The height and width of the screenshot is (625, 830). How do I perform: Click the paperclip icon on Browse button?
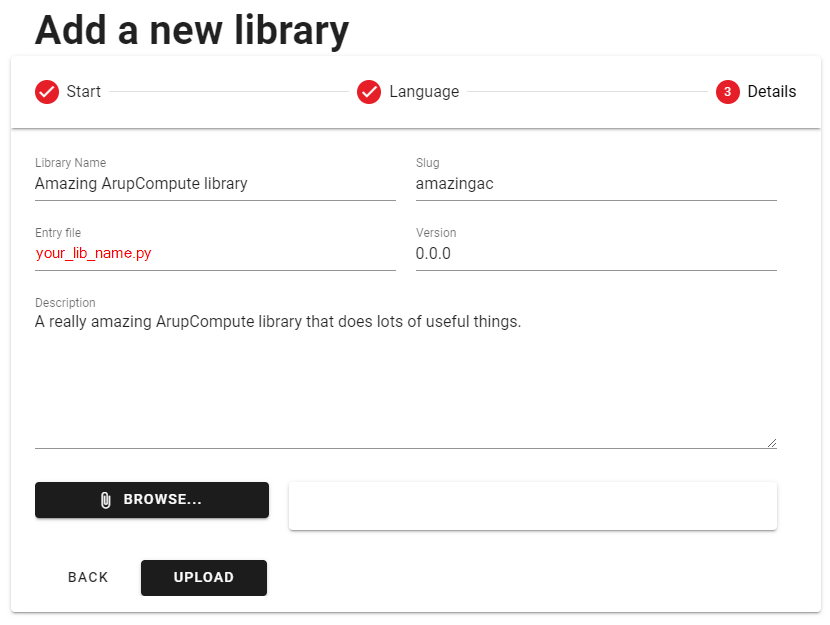(106, 500)
